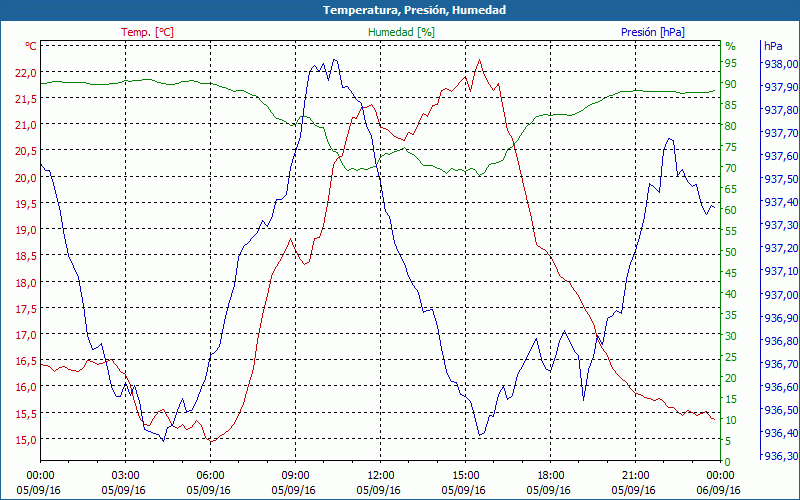Screen dimensions: 800x500
Task: Click the '%' unit label on humidity axis
Action: coord(731,46)
